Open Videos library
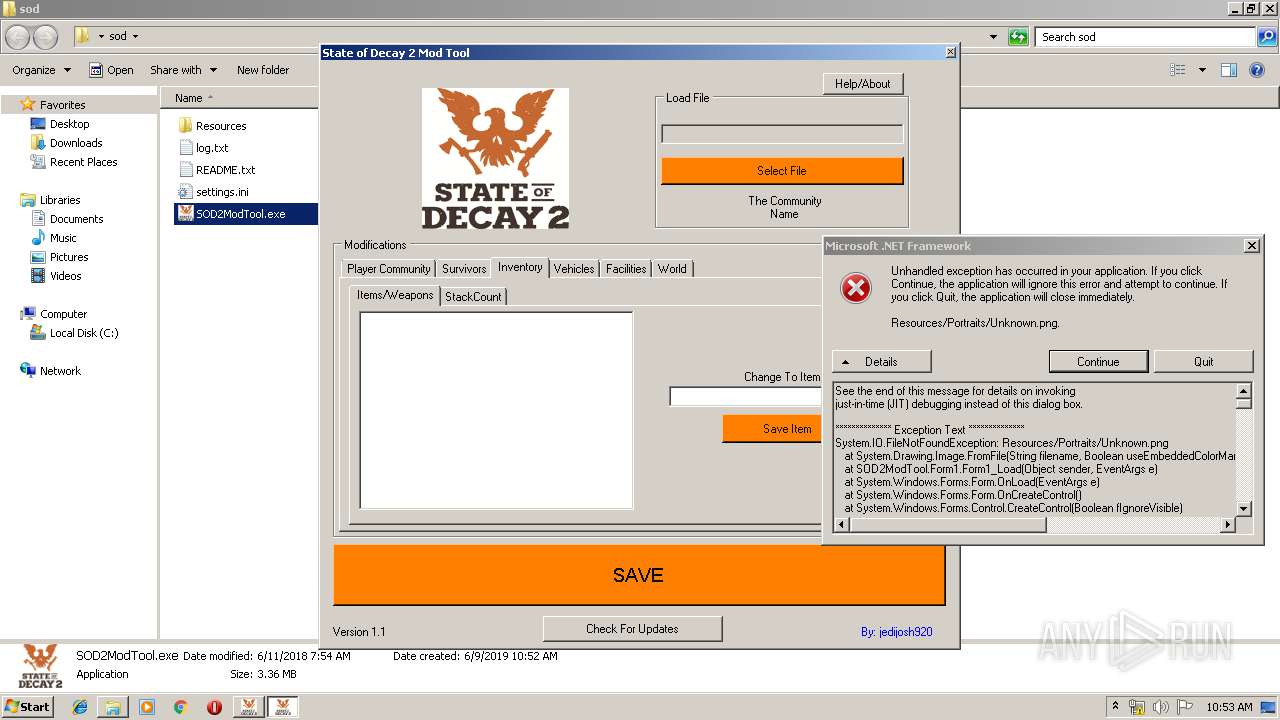The image size is (1280, 720). 66,276
